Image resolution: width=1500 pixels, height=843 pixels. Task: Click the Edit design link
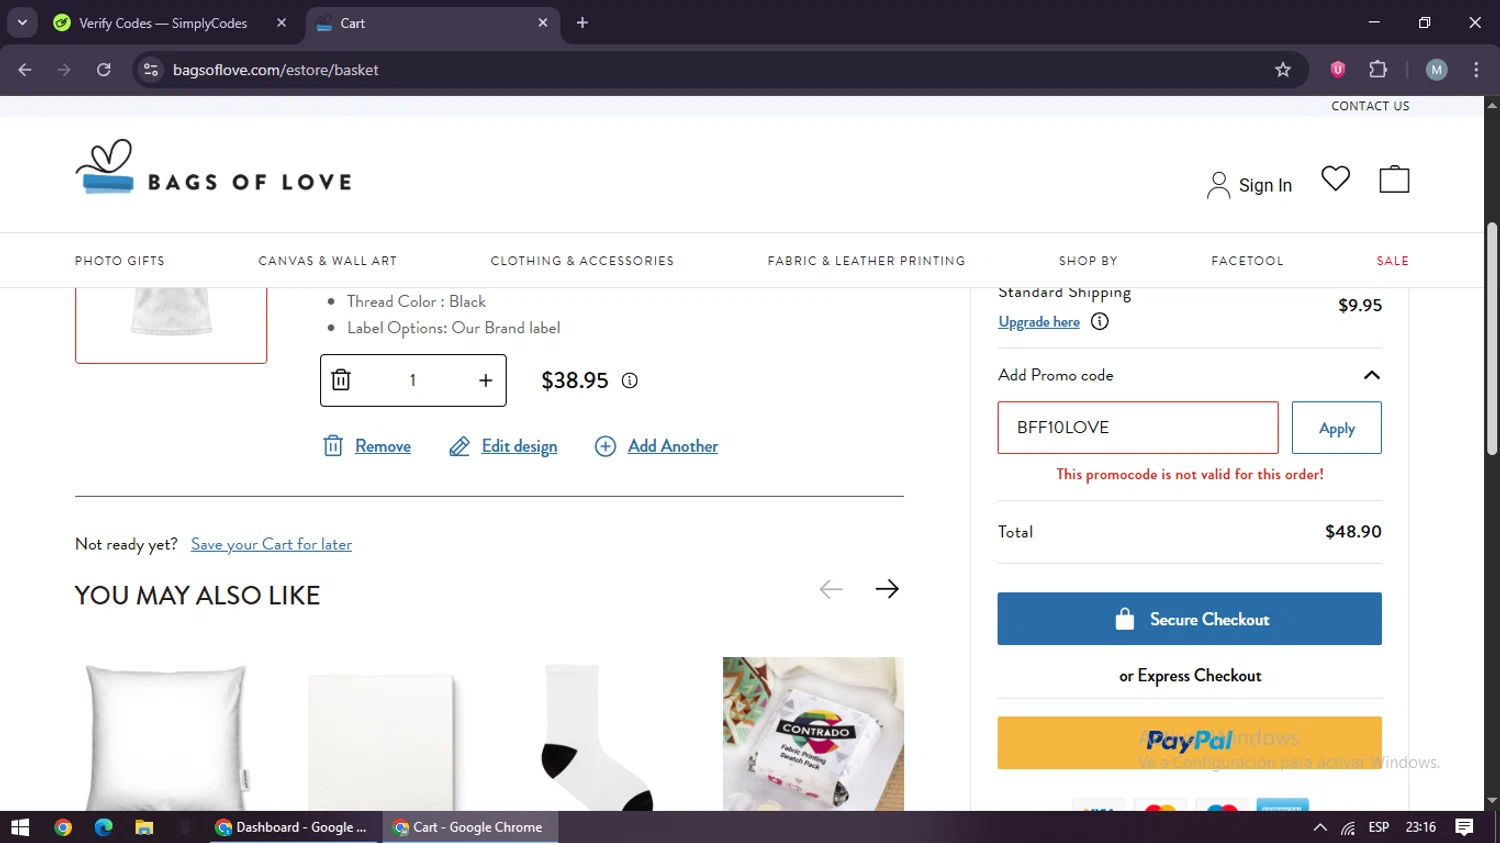[519, 446]
